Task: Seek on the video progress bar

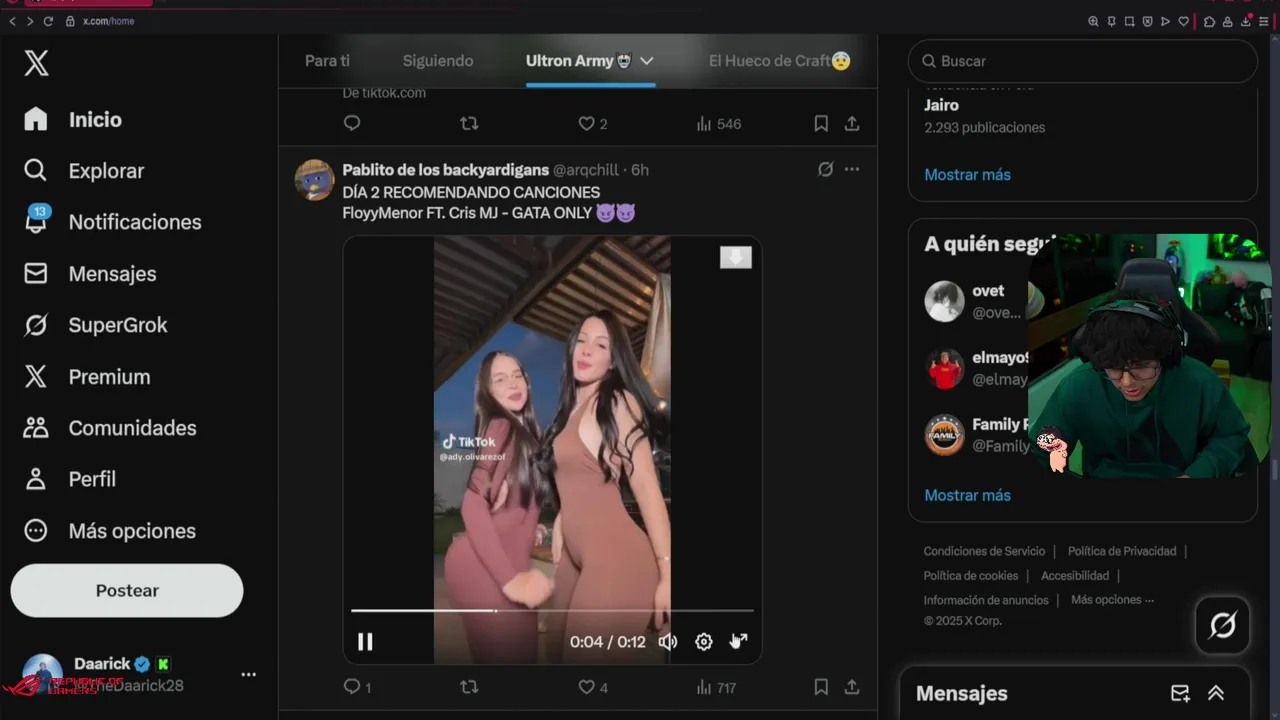Action: [552, 610]
